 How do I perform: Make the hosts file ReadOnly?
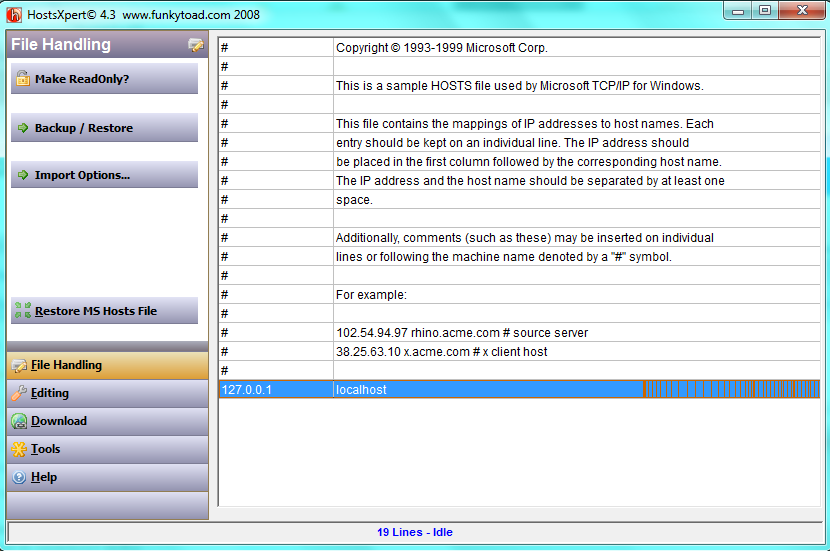click(104, 79)
